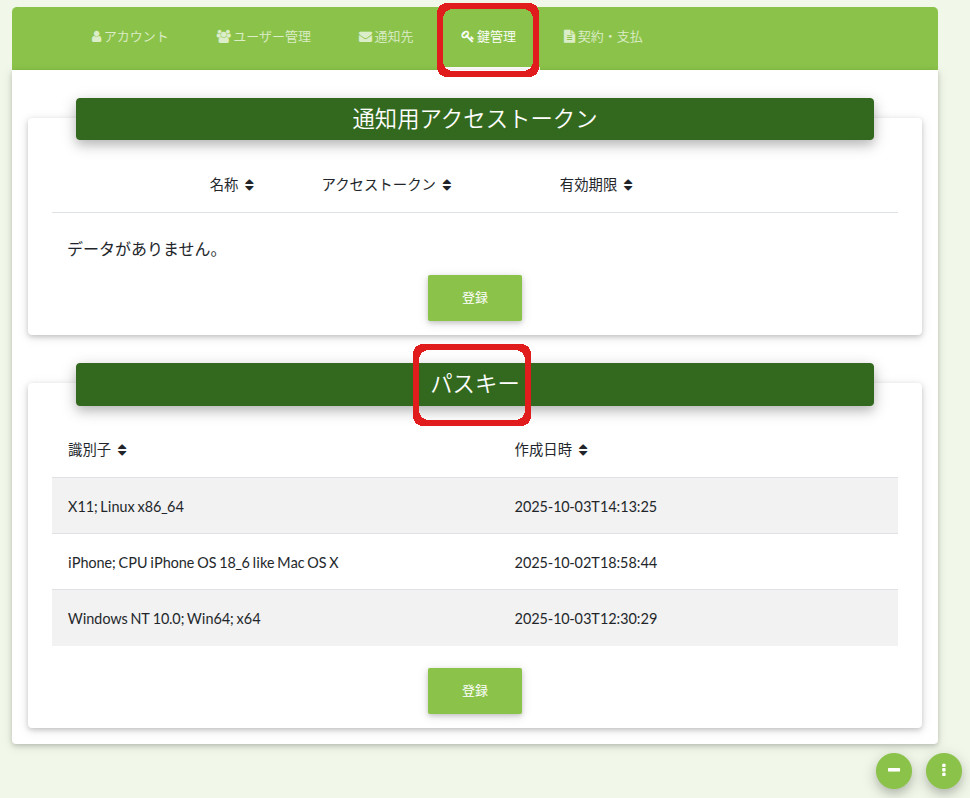
Task: Sort passkeys by 識別子 arrows
Action: [x=122, y=451]
